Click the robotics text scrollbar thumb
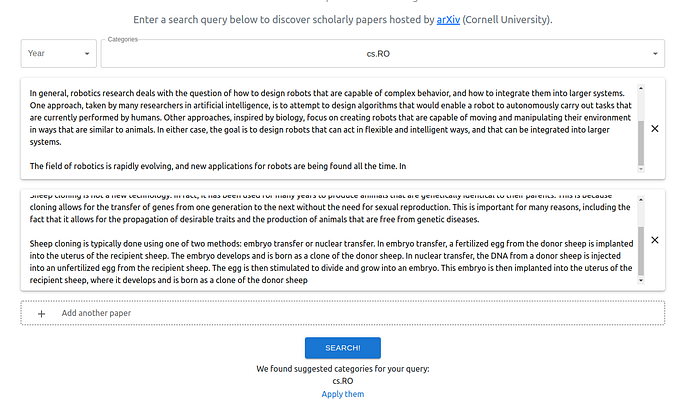This screenshot has height=402, width=700. [x=641, y=143]
